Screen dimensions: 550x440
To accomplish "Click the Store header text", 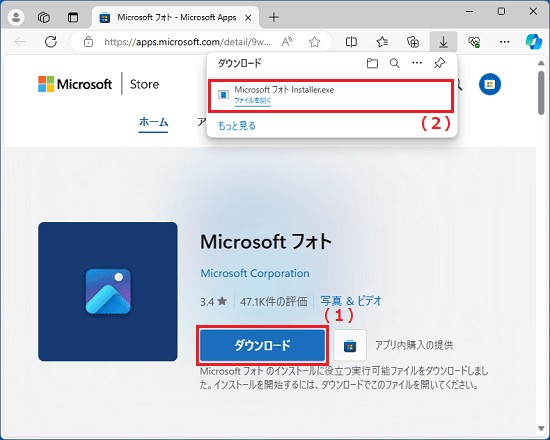I will (145, 84).
